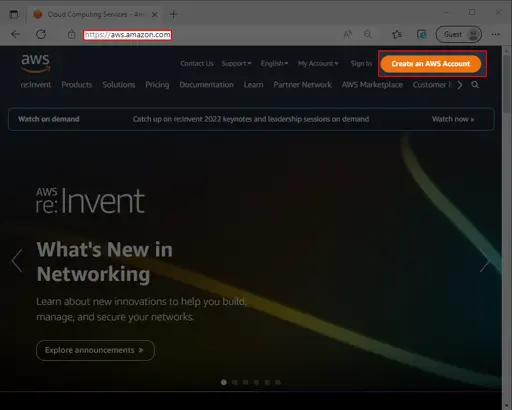Select the aws.amazon.com address bar
The height and width of the screenshot is (410, 512).
(x=127, y=35)
